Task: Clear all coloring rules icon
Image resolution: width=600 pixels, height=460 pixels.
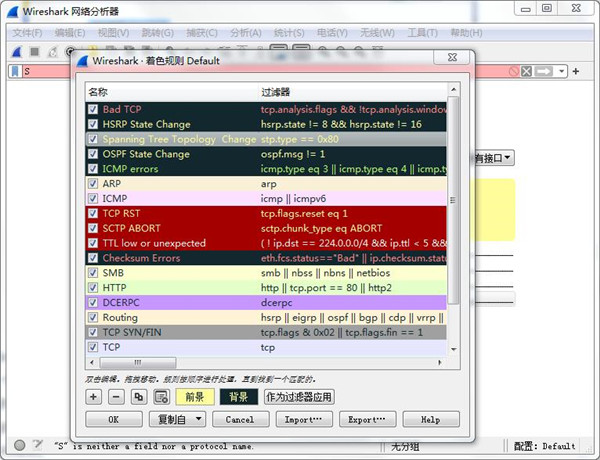Action: point(161,397)
